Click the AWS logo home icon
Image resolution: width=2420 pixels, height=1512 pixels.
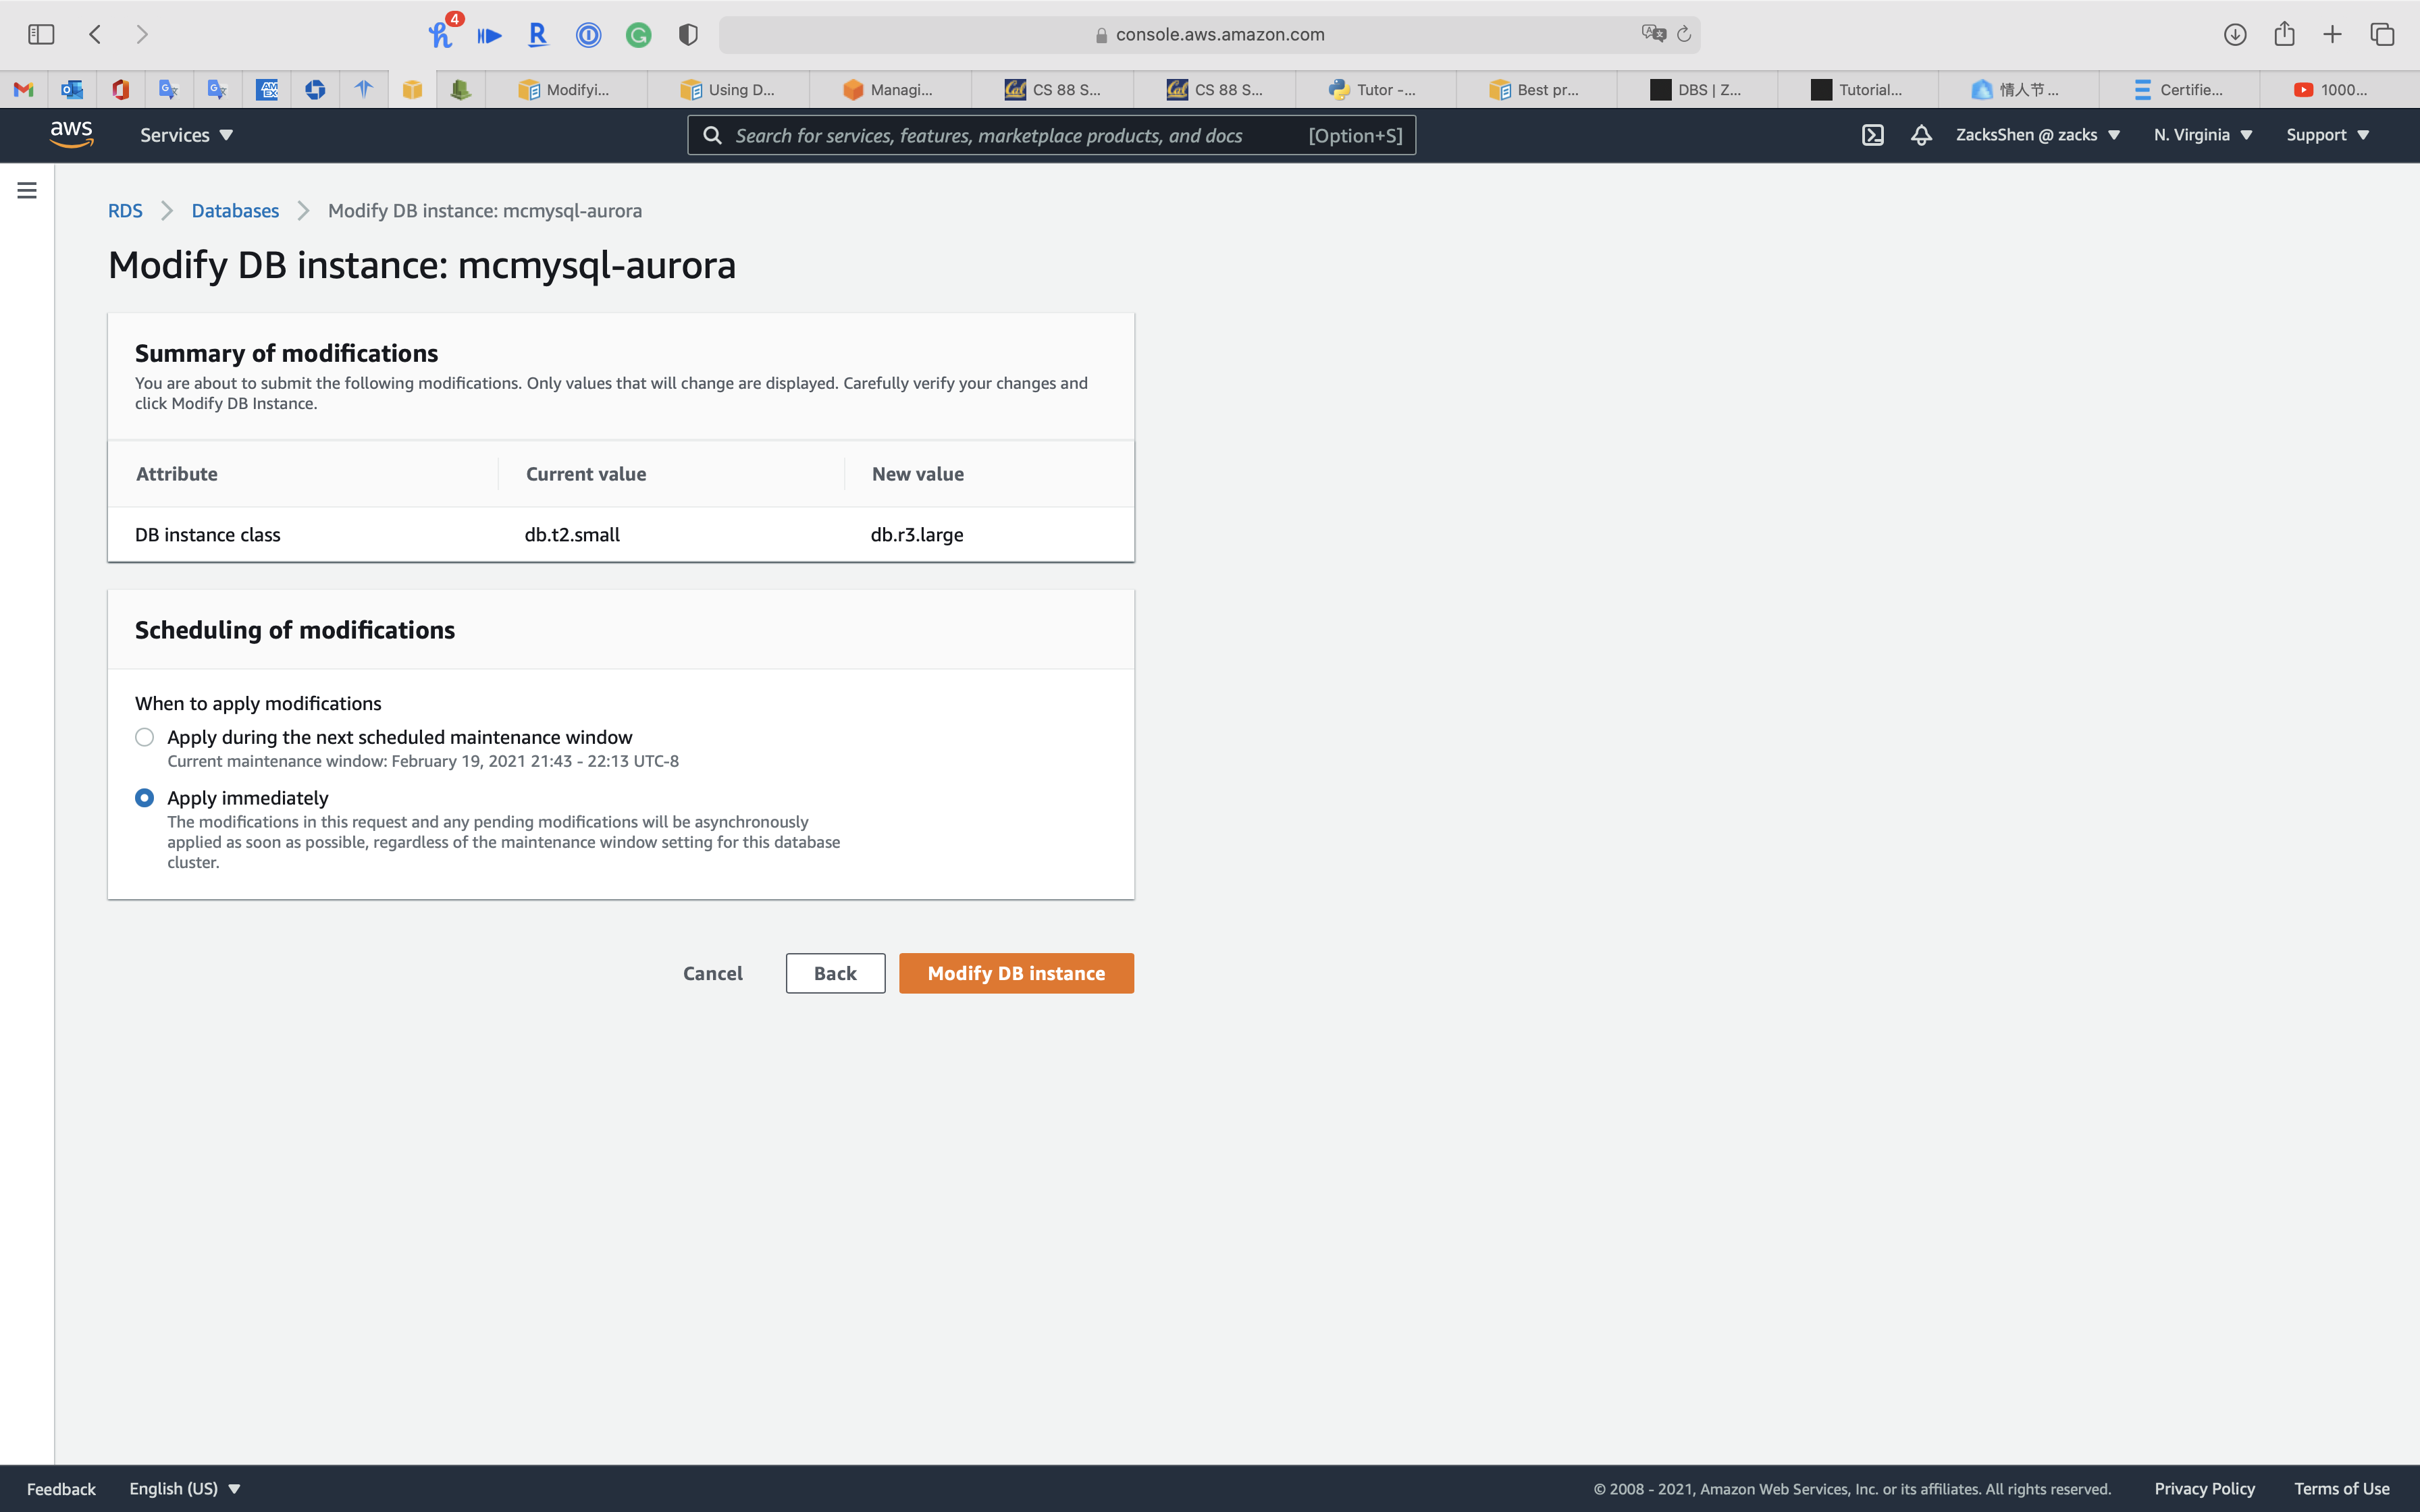(71, 134)
